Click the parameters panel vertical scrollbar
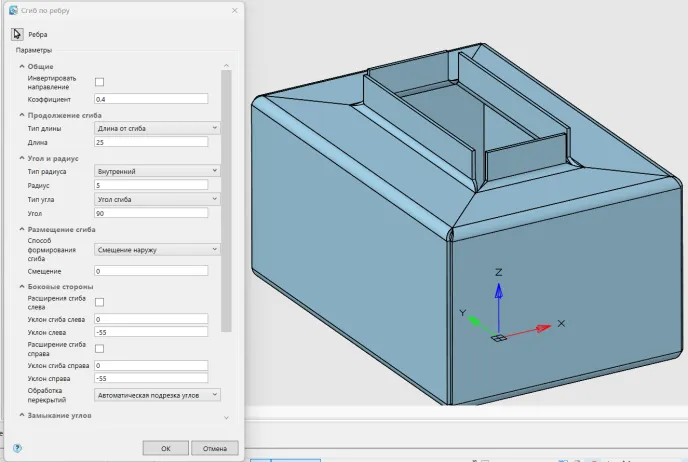 pos(227,200)
